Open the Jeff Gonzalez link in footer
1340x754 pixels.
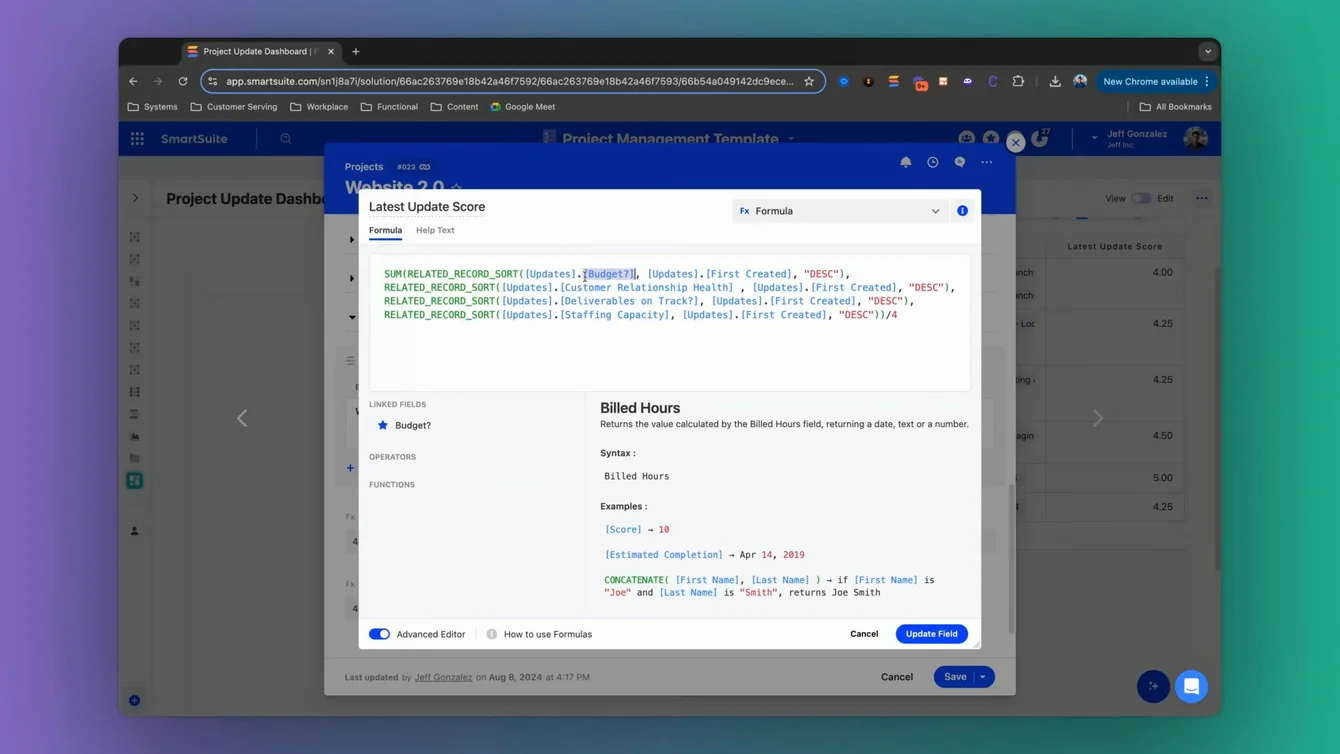tap(443, 677)
